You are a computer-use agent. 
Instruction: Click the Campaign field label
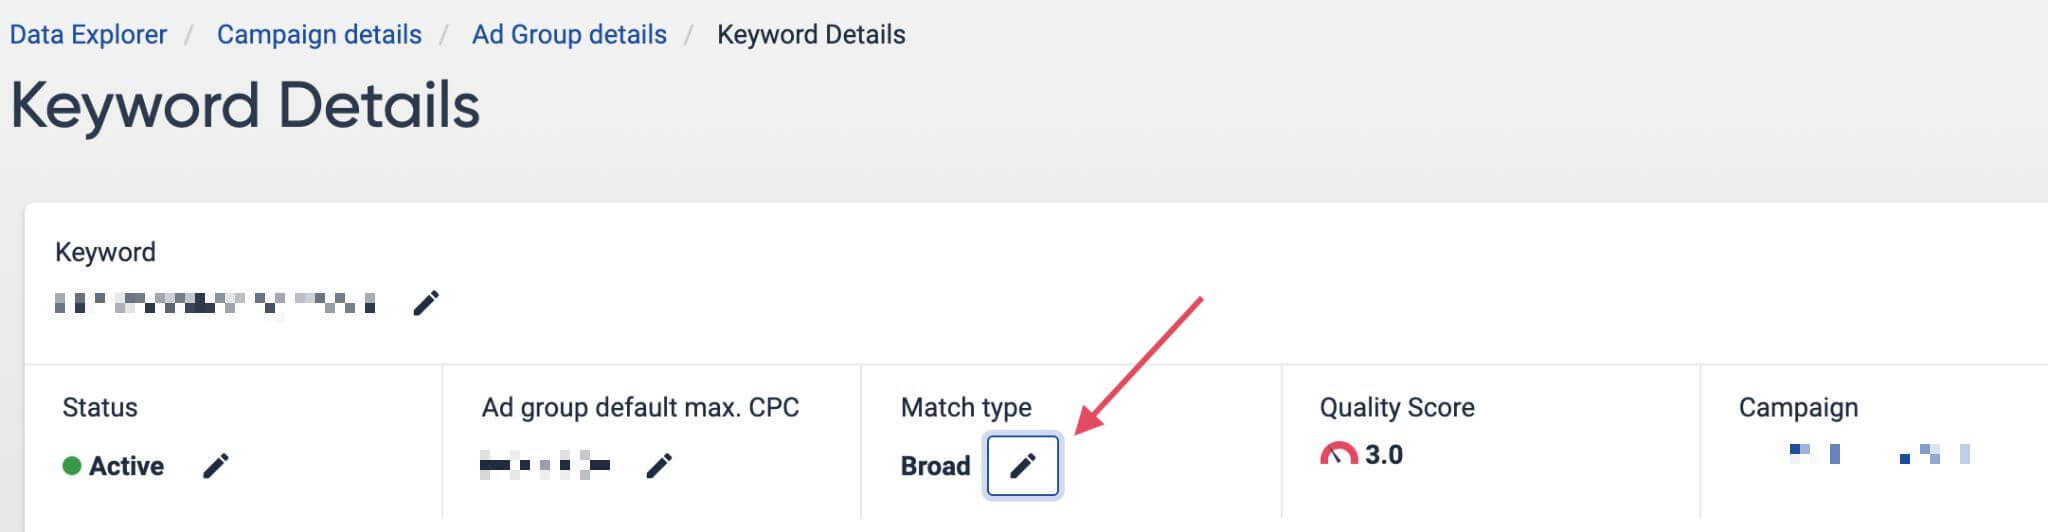tap(1798, 408)
